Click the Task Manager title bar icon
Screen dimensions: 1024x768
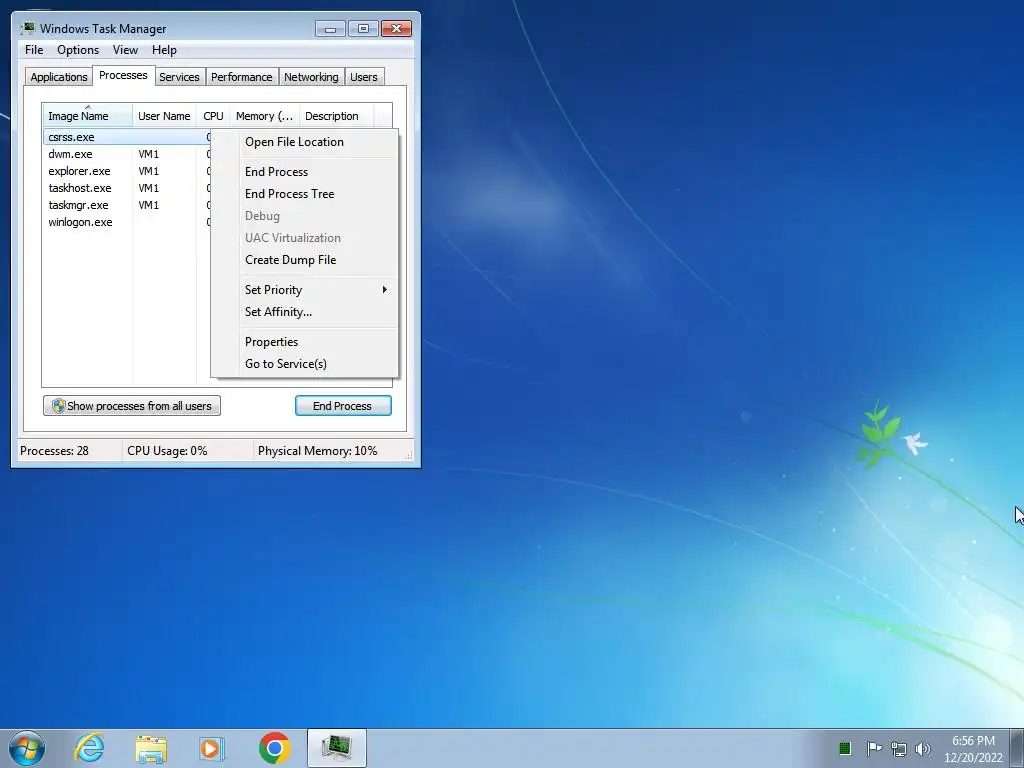coord(27,28)
